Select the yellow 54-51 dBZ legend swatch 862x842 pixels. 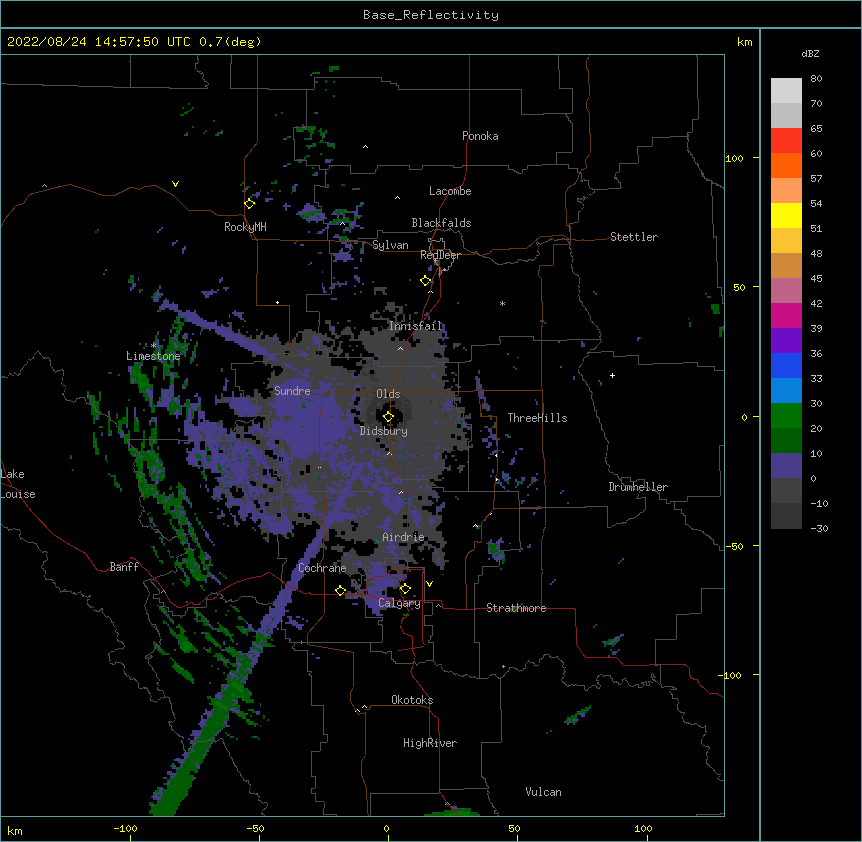pyautogui.click(x=786, y=215)
